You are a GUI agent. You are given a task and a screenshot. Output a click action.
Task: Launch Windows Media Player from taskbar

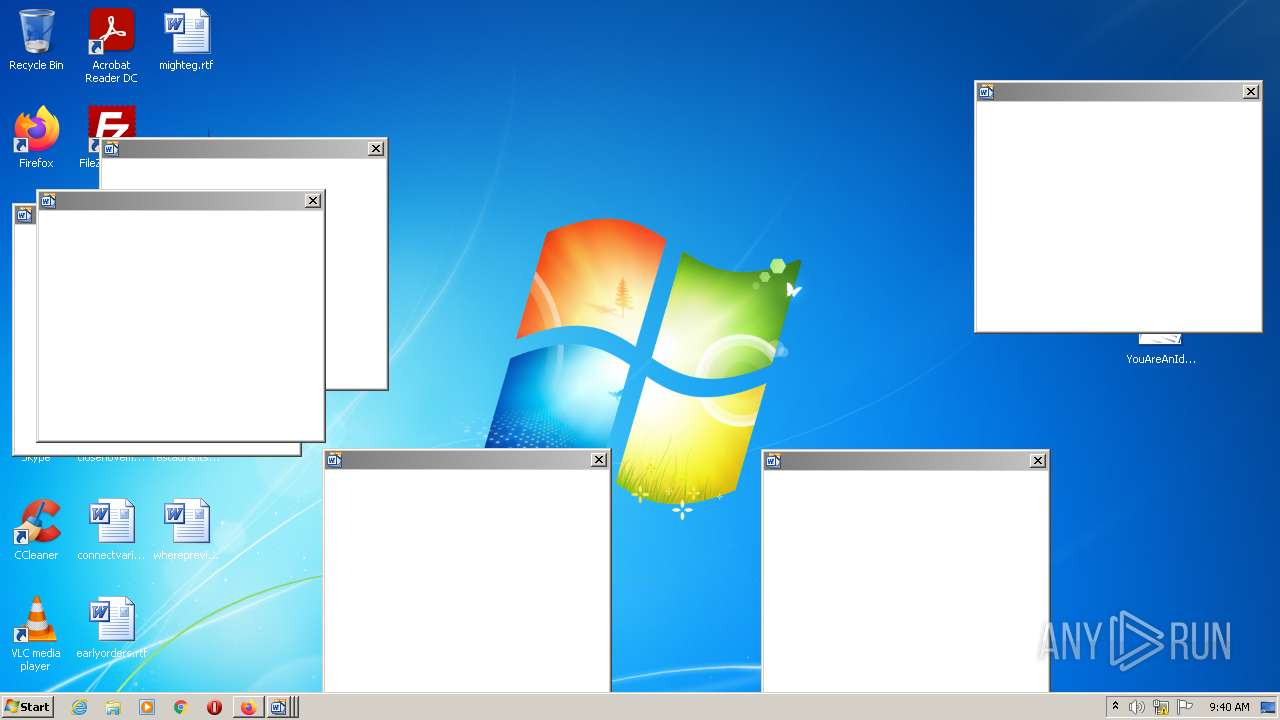147,707
